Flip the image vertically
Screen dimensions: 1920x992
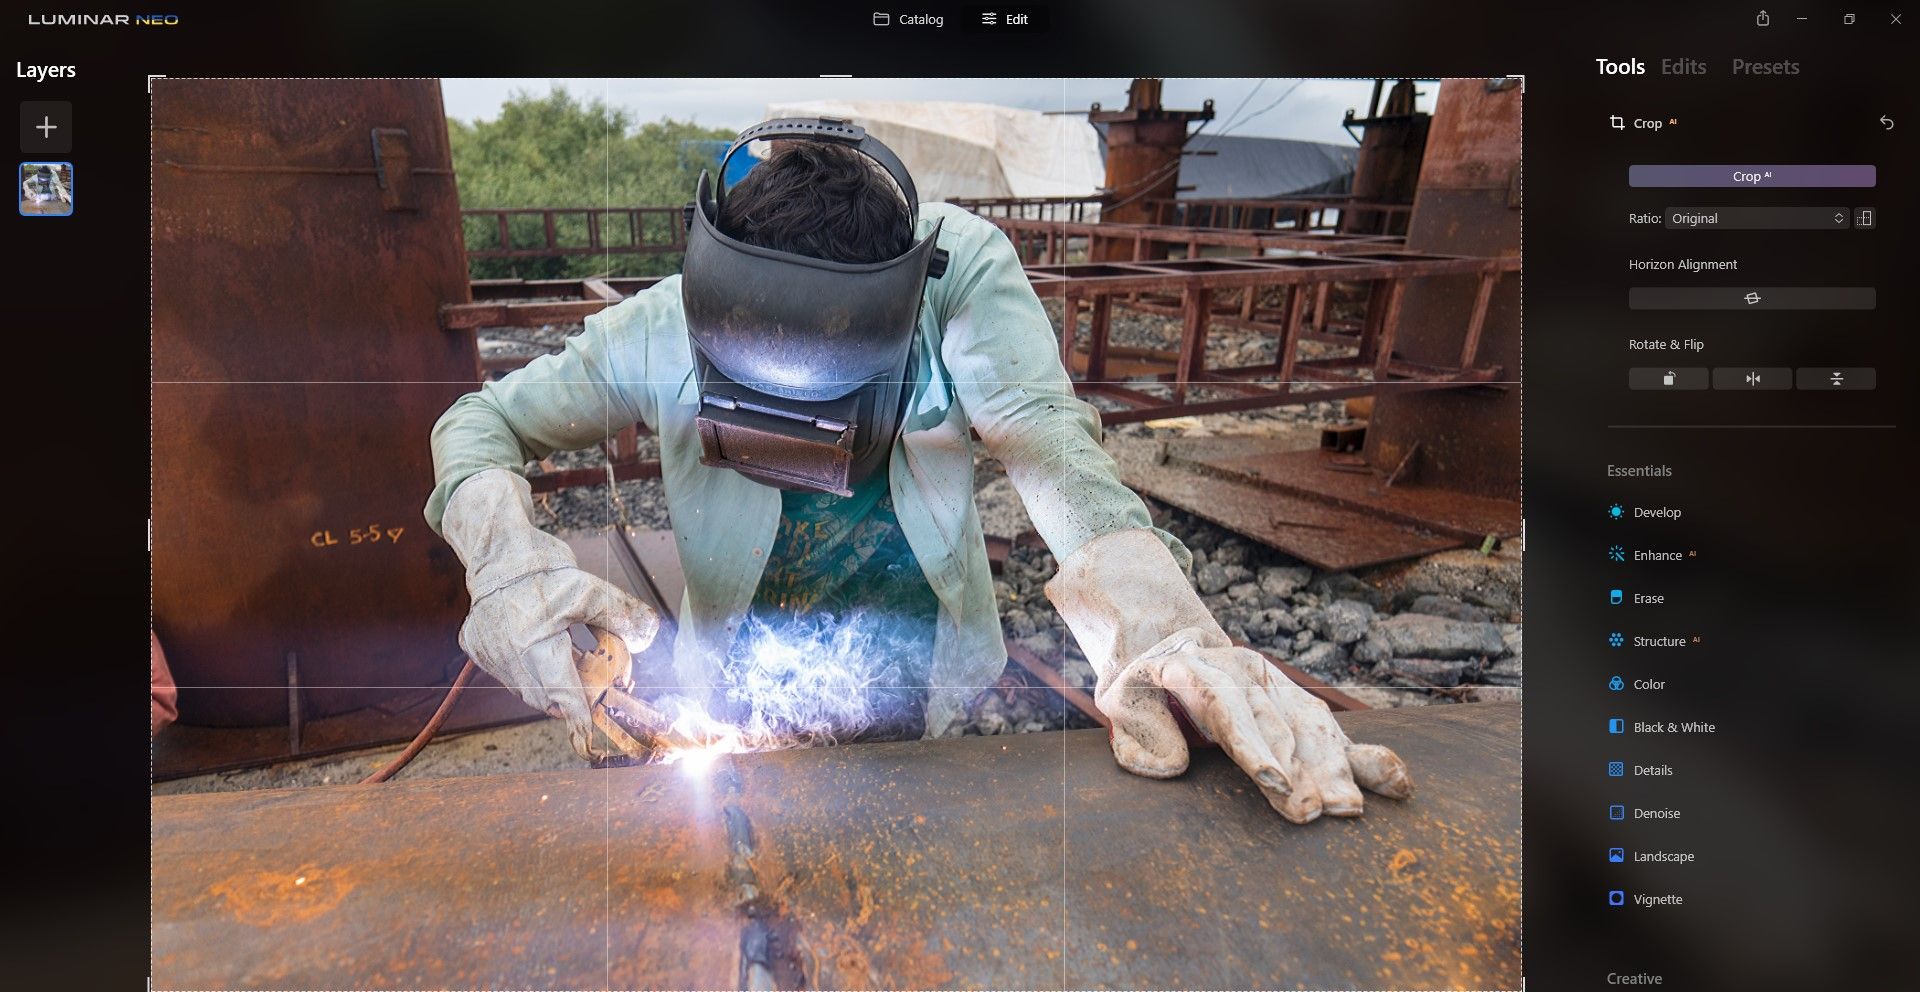(x=1836, y=379)
